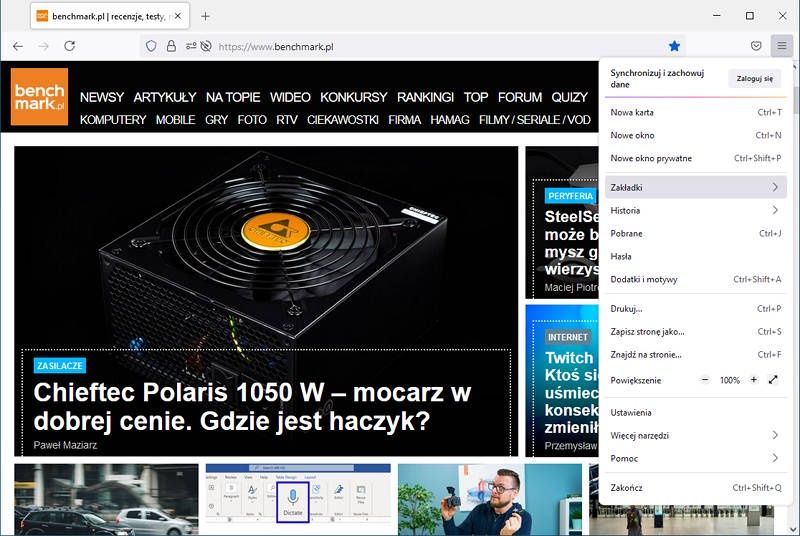Open the WIDEO navigation link
Image resolution: width=800 pixels, height=536 pixels.
tap(290, 97)
